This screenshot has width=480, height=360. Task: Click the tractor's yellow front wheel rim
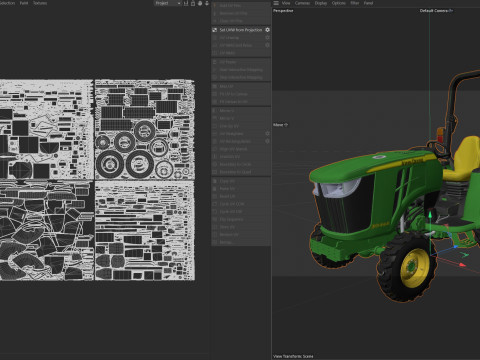point(414,268)
